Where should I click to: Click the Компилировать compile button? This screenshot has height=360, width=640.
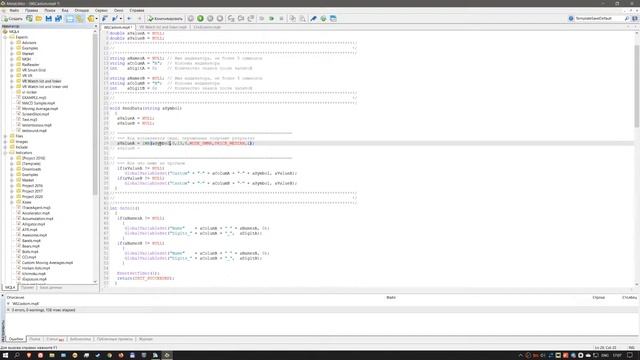pyautogui.click(x=165, y=19)
